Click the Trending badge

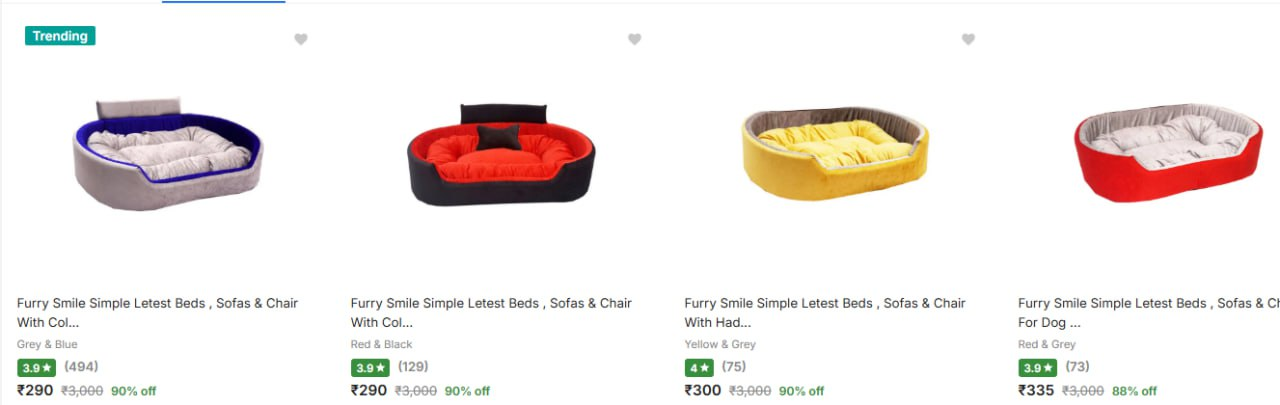[x=60, y=36]
